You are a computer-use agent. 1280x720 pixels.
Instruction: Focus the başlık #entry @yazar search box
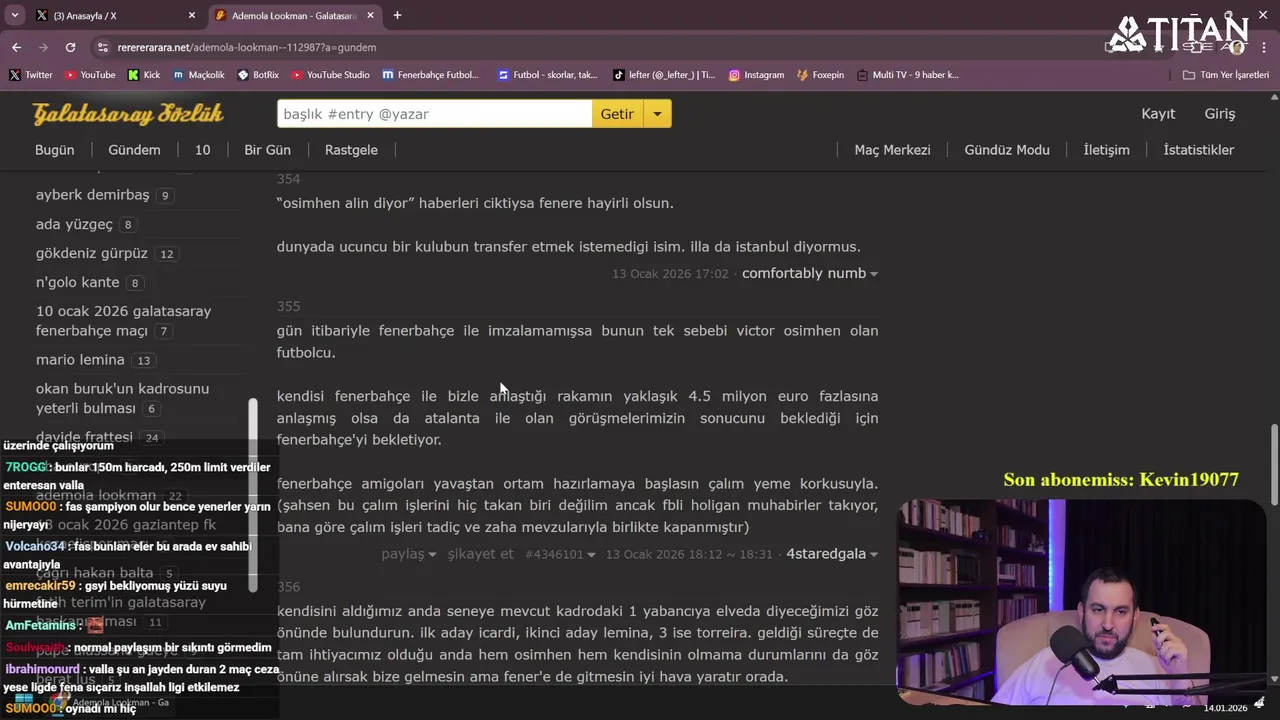[434, 114]
